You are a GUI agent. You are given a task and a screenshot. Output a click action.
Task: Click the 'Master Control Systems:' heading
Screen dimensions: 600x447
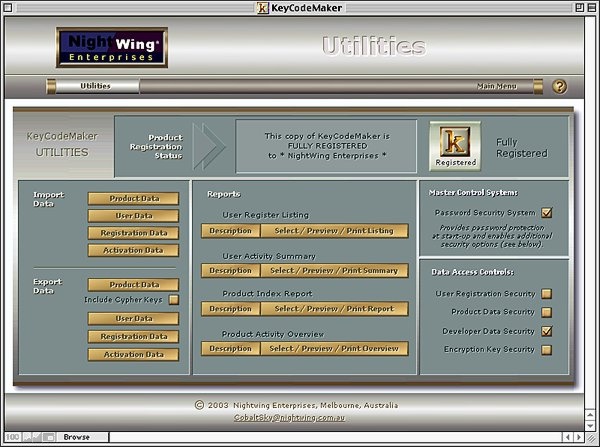[x=473, y=193]
